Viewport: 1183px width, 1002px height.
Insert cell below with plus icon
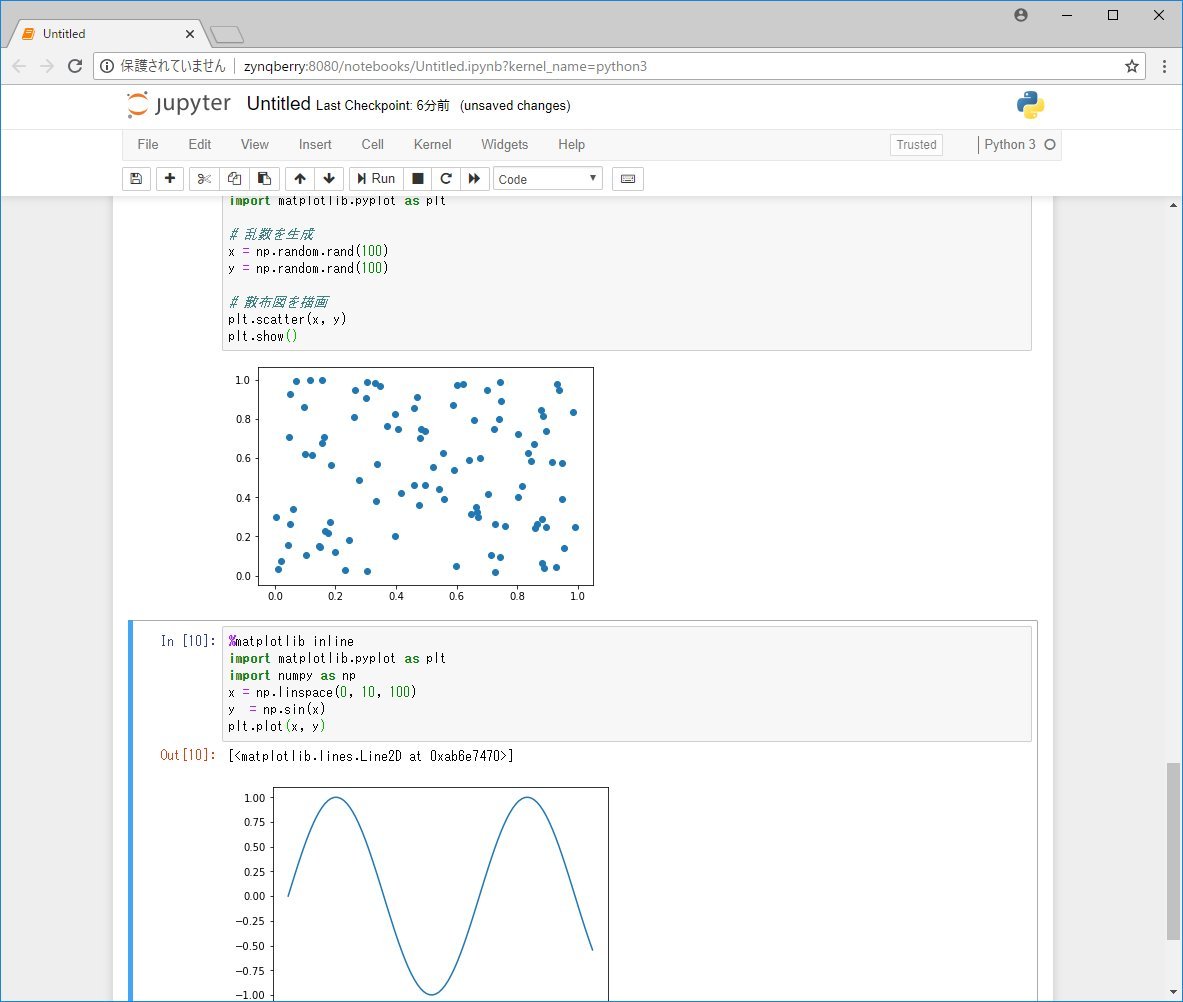[170, 179]
